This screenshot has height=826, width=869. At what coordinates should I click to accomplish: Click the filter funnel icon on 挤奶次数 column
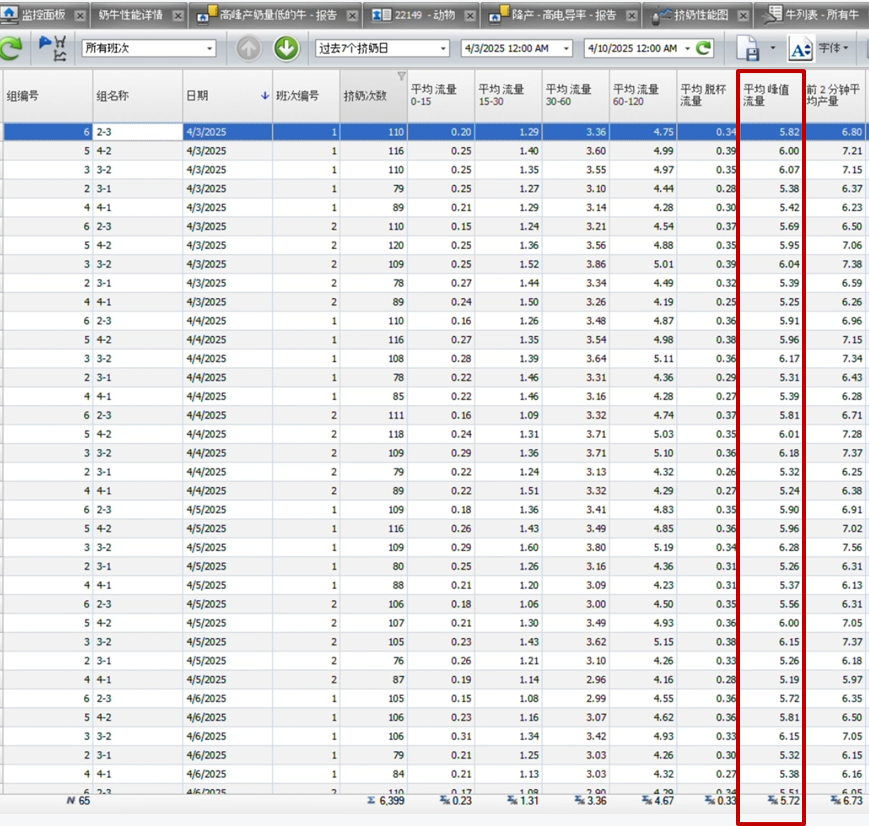click(x=401, y=76)
